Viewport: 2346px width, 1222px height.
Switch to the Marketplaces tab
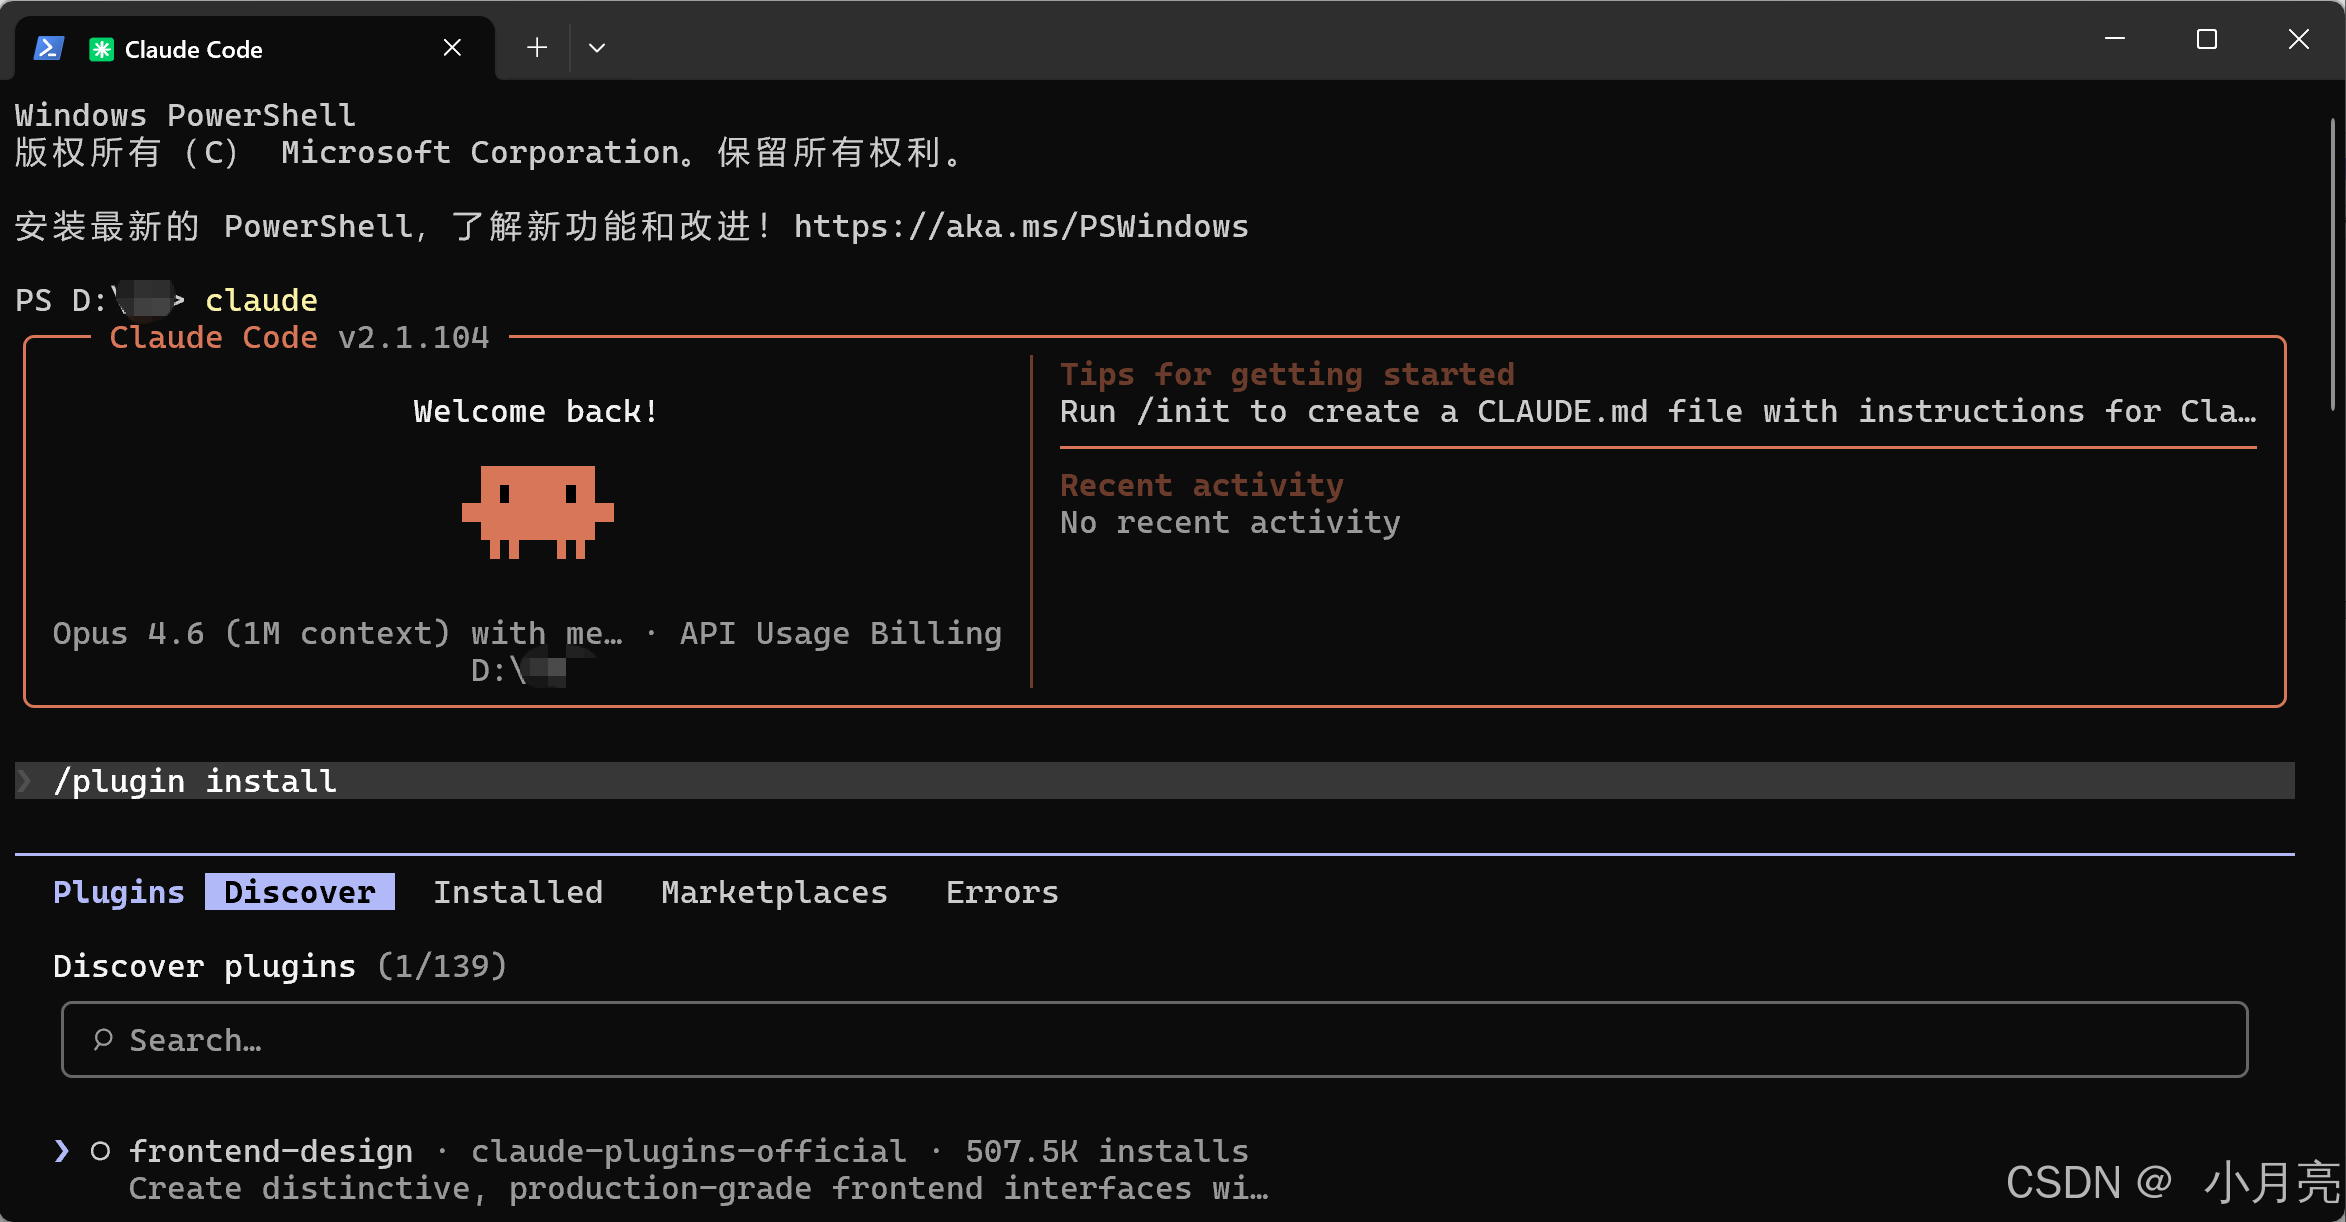pyautogui.click(x=775, y=892)
